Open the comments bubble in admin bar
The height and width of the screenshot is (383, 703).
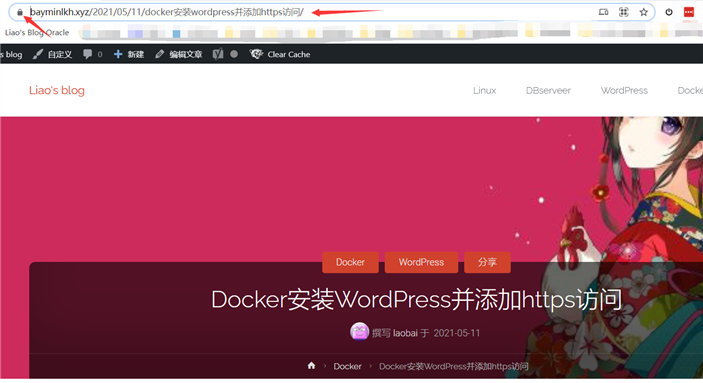92,54
